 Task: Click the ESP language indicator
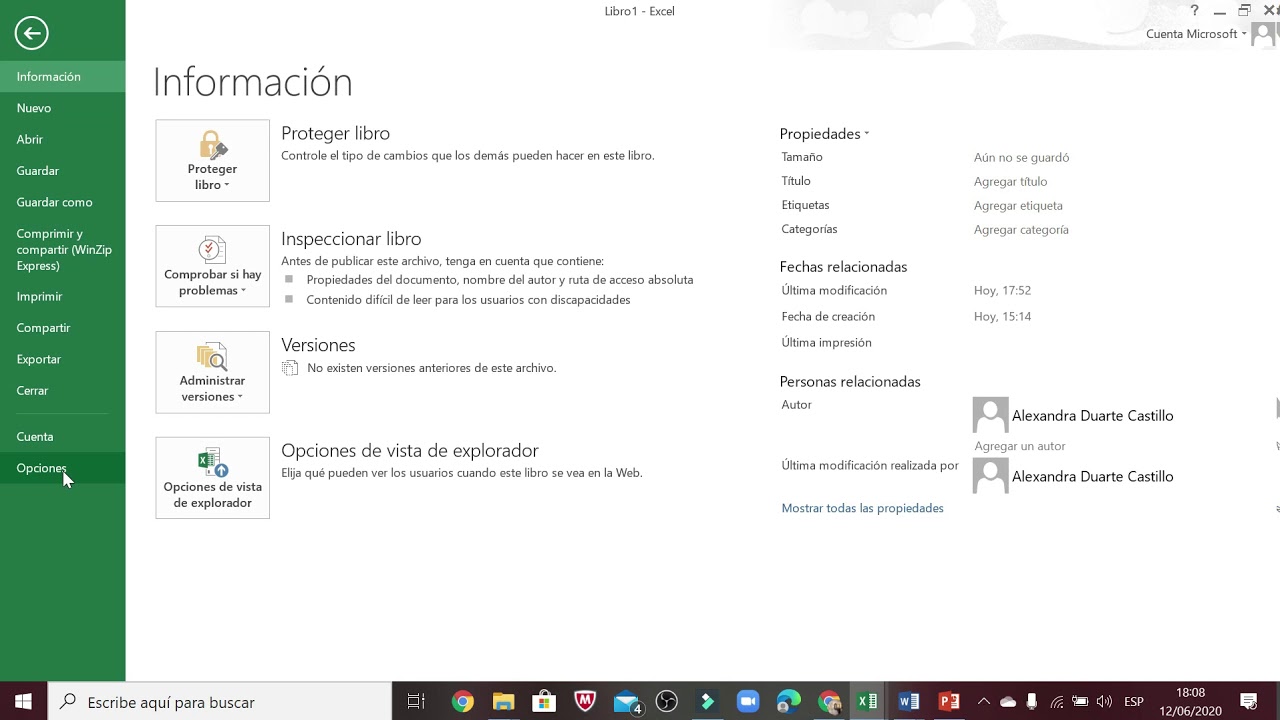point(1133,702)
